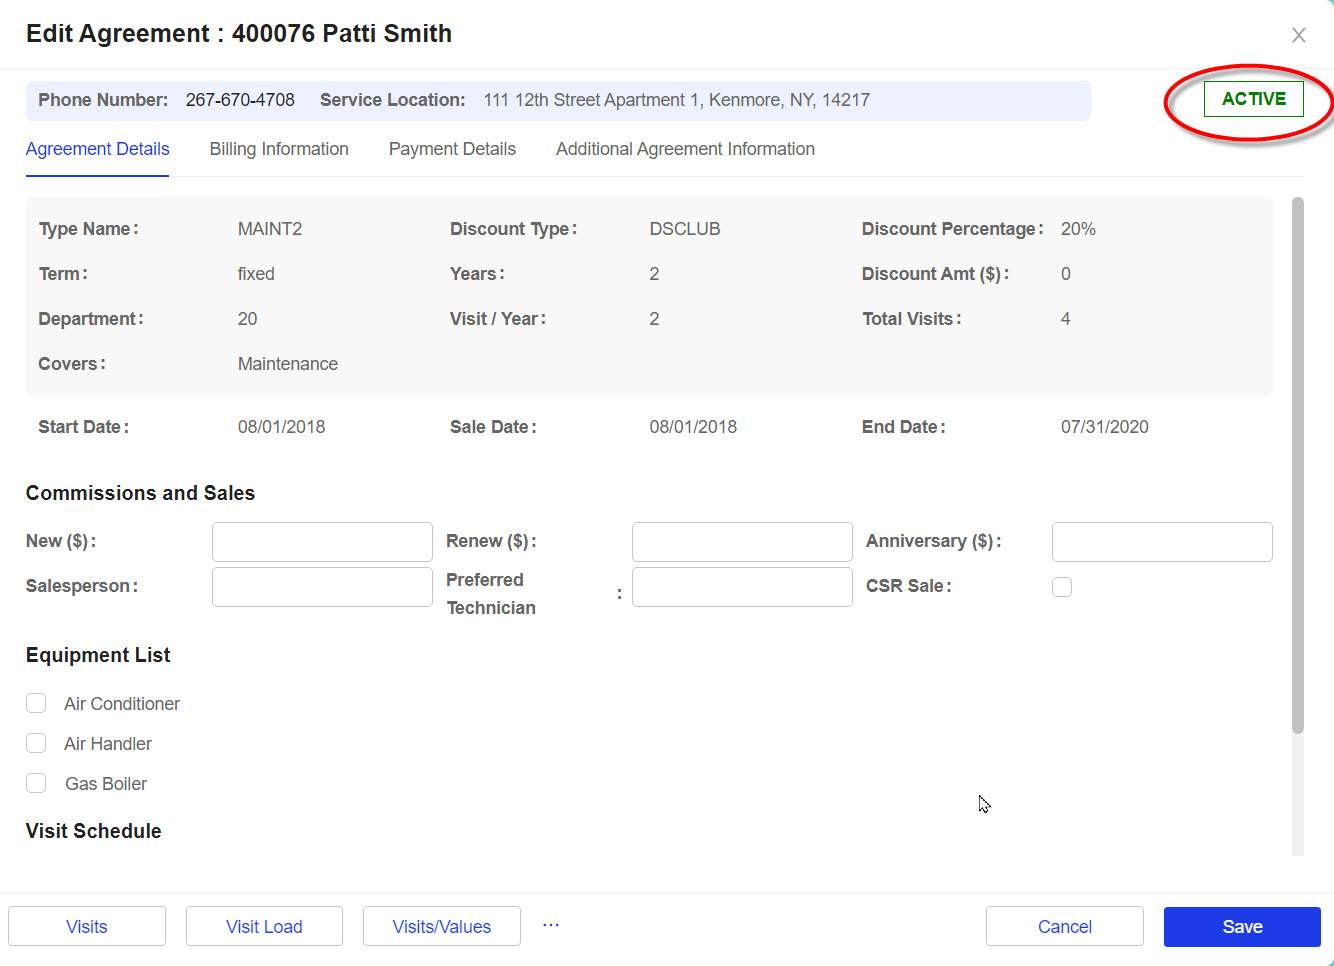Click the MAINT2 type name value
Screen dimensions: 1334x966
pyautogui.click(x=270, y=229)
